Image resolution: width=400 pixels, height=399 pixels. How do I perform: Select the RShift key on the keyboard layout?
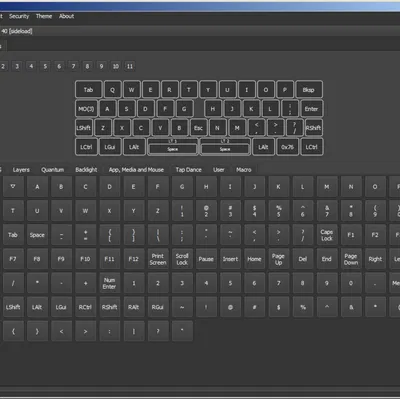[x=313, y=128]
